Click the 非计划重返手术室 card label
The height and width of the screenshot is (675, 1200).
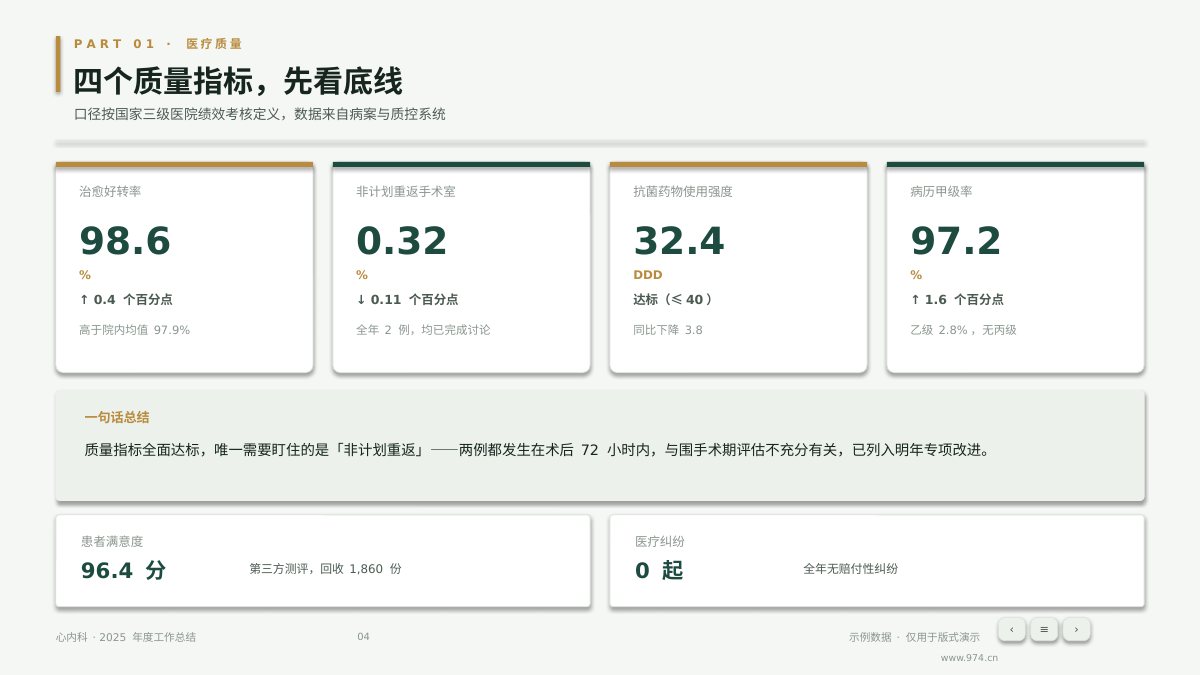[x=406, y=191]
